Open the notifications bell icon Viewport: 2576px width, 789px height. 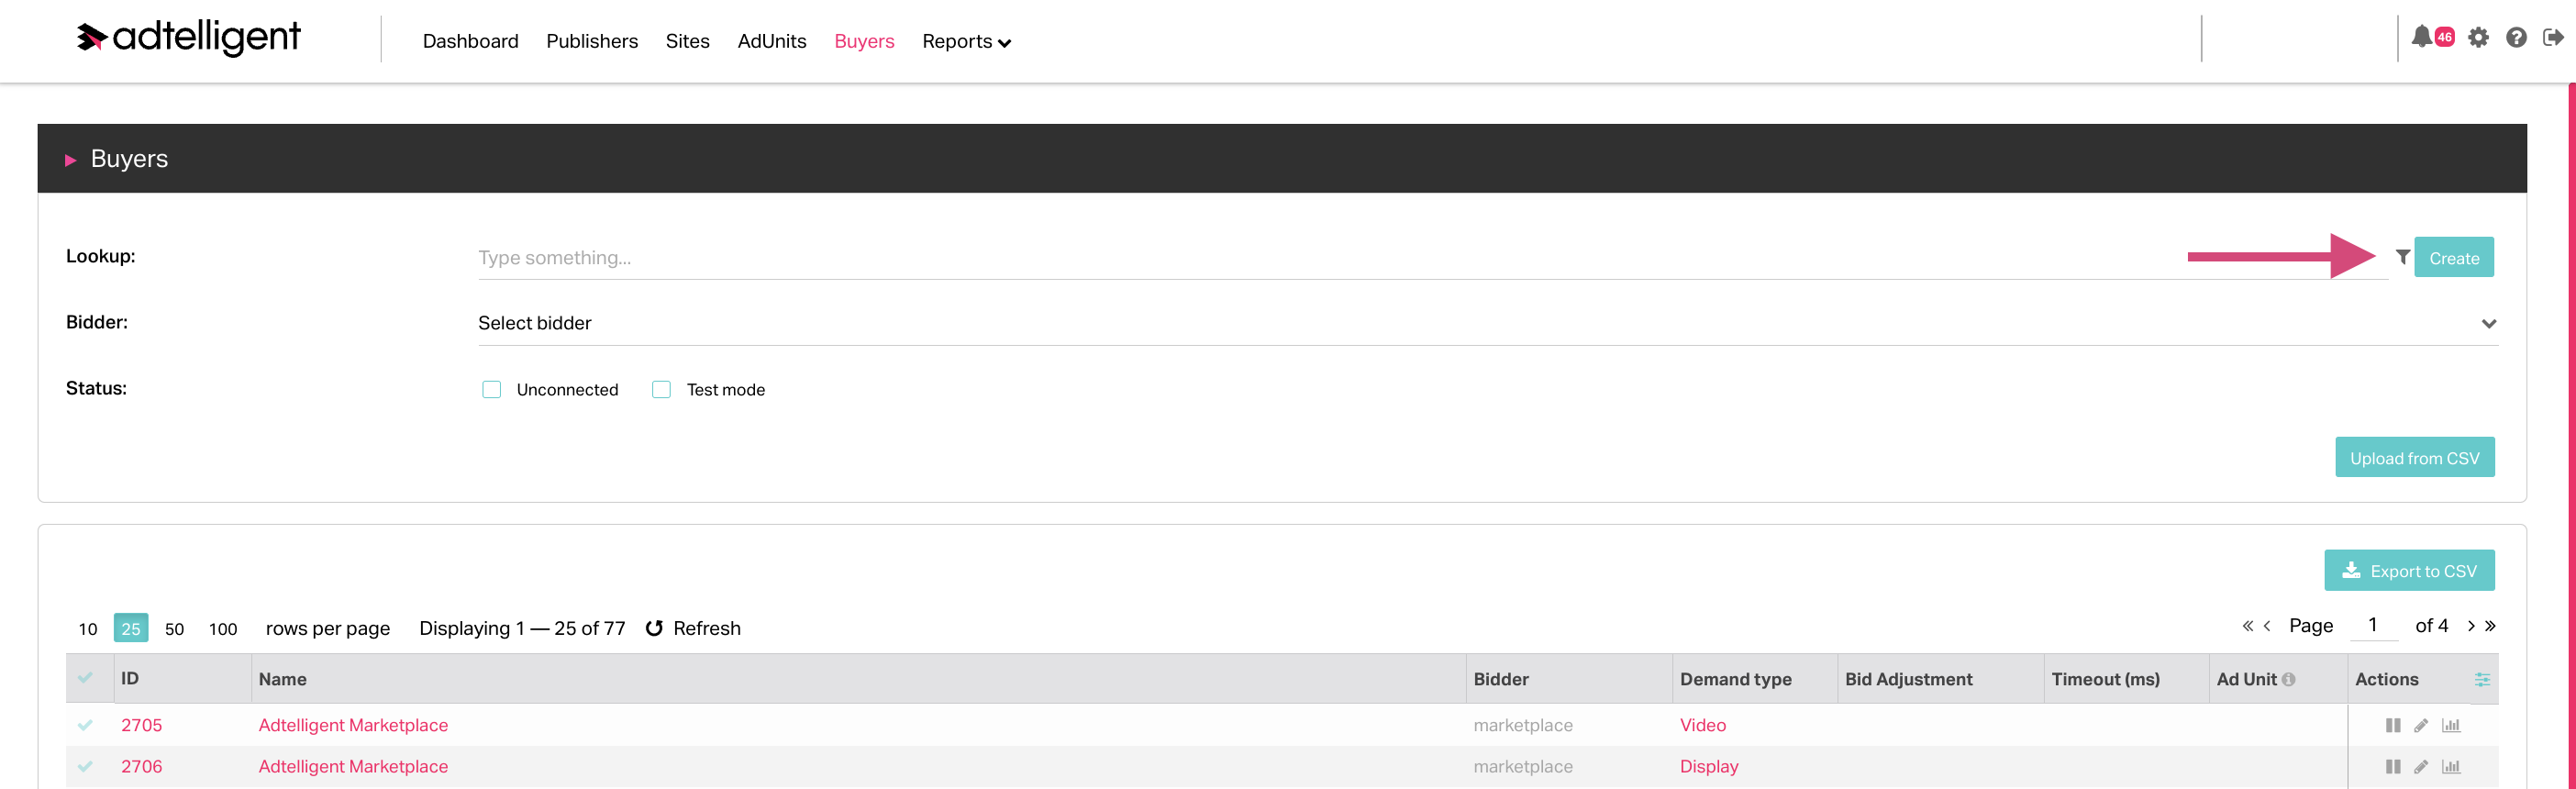tap(2421, 37)
